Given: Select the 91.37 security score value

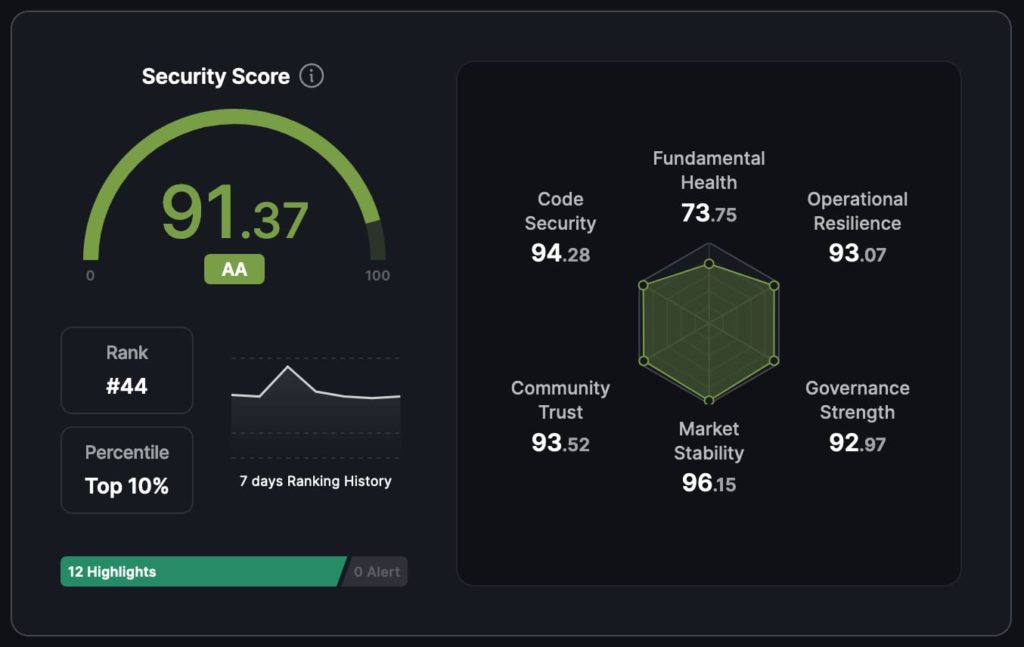Looking at the screenshot, I should pos(234,213).
